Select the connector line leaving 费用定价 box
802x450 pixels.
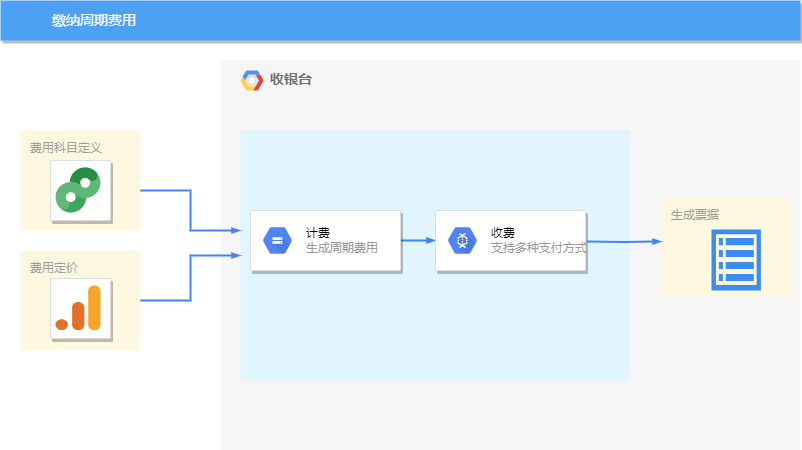pyautogui.click(x=189, y=278)
